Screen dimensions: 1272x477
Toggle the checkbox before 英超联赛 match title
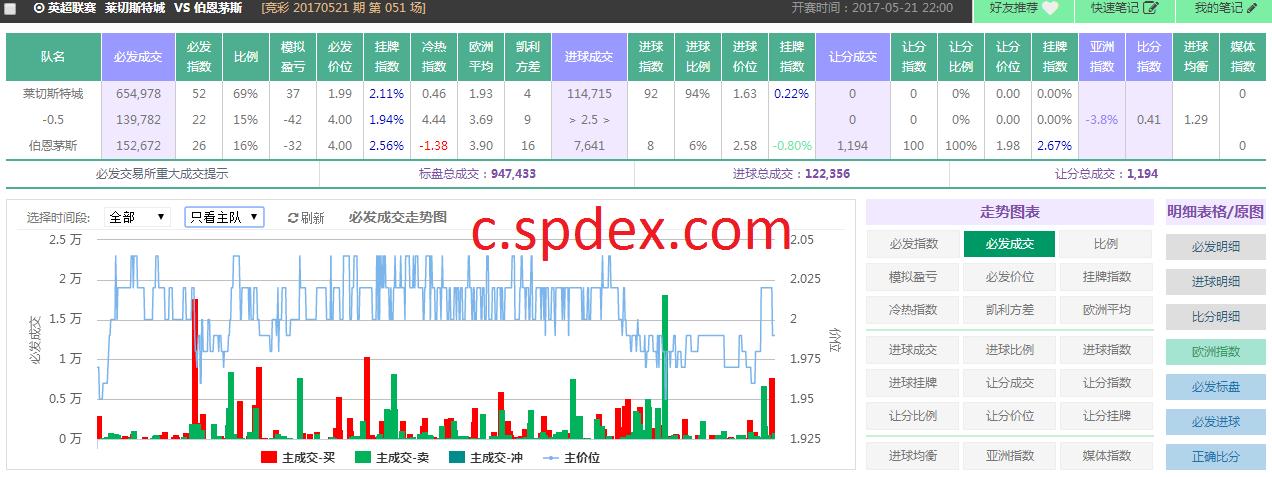(10, 9)
